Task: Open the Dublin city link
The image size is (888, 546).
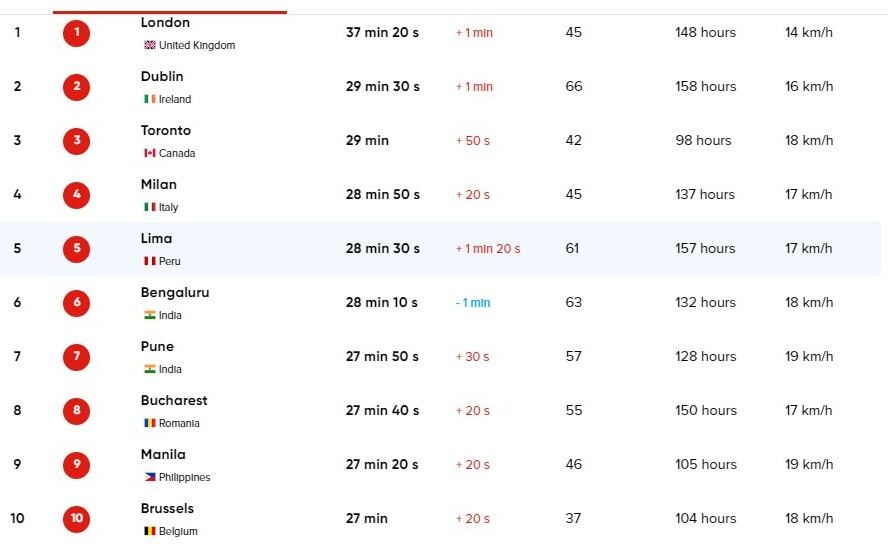Action: [x=162, y=76]
